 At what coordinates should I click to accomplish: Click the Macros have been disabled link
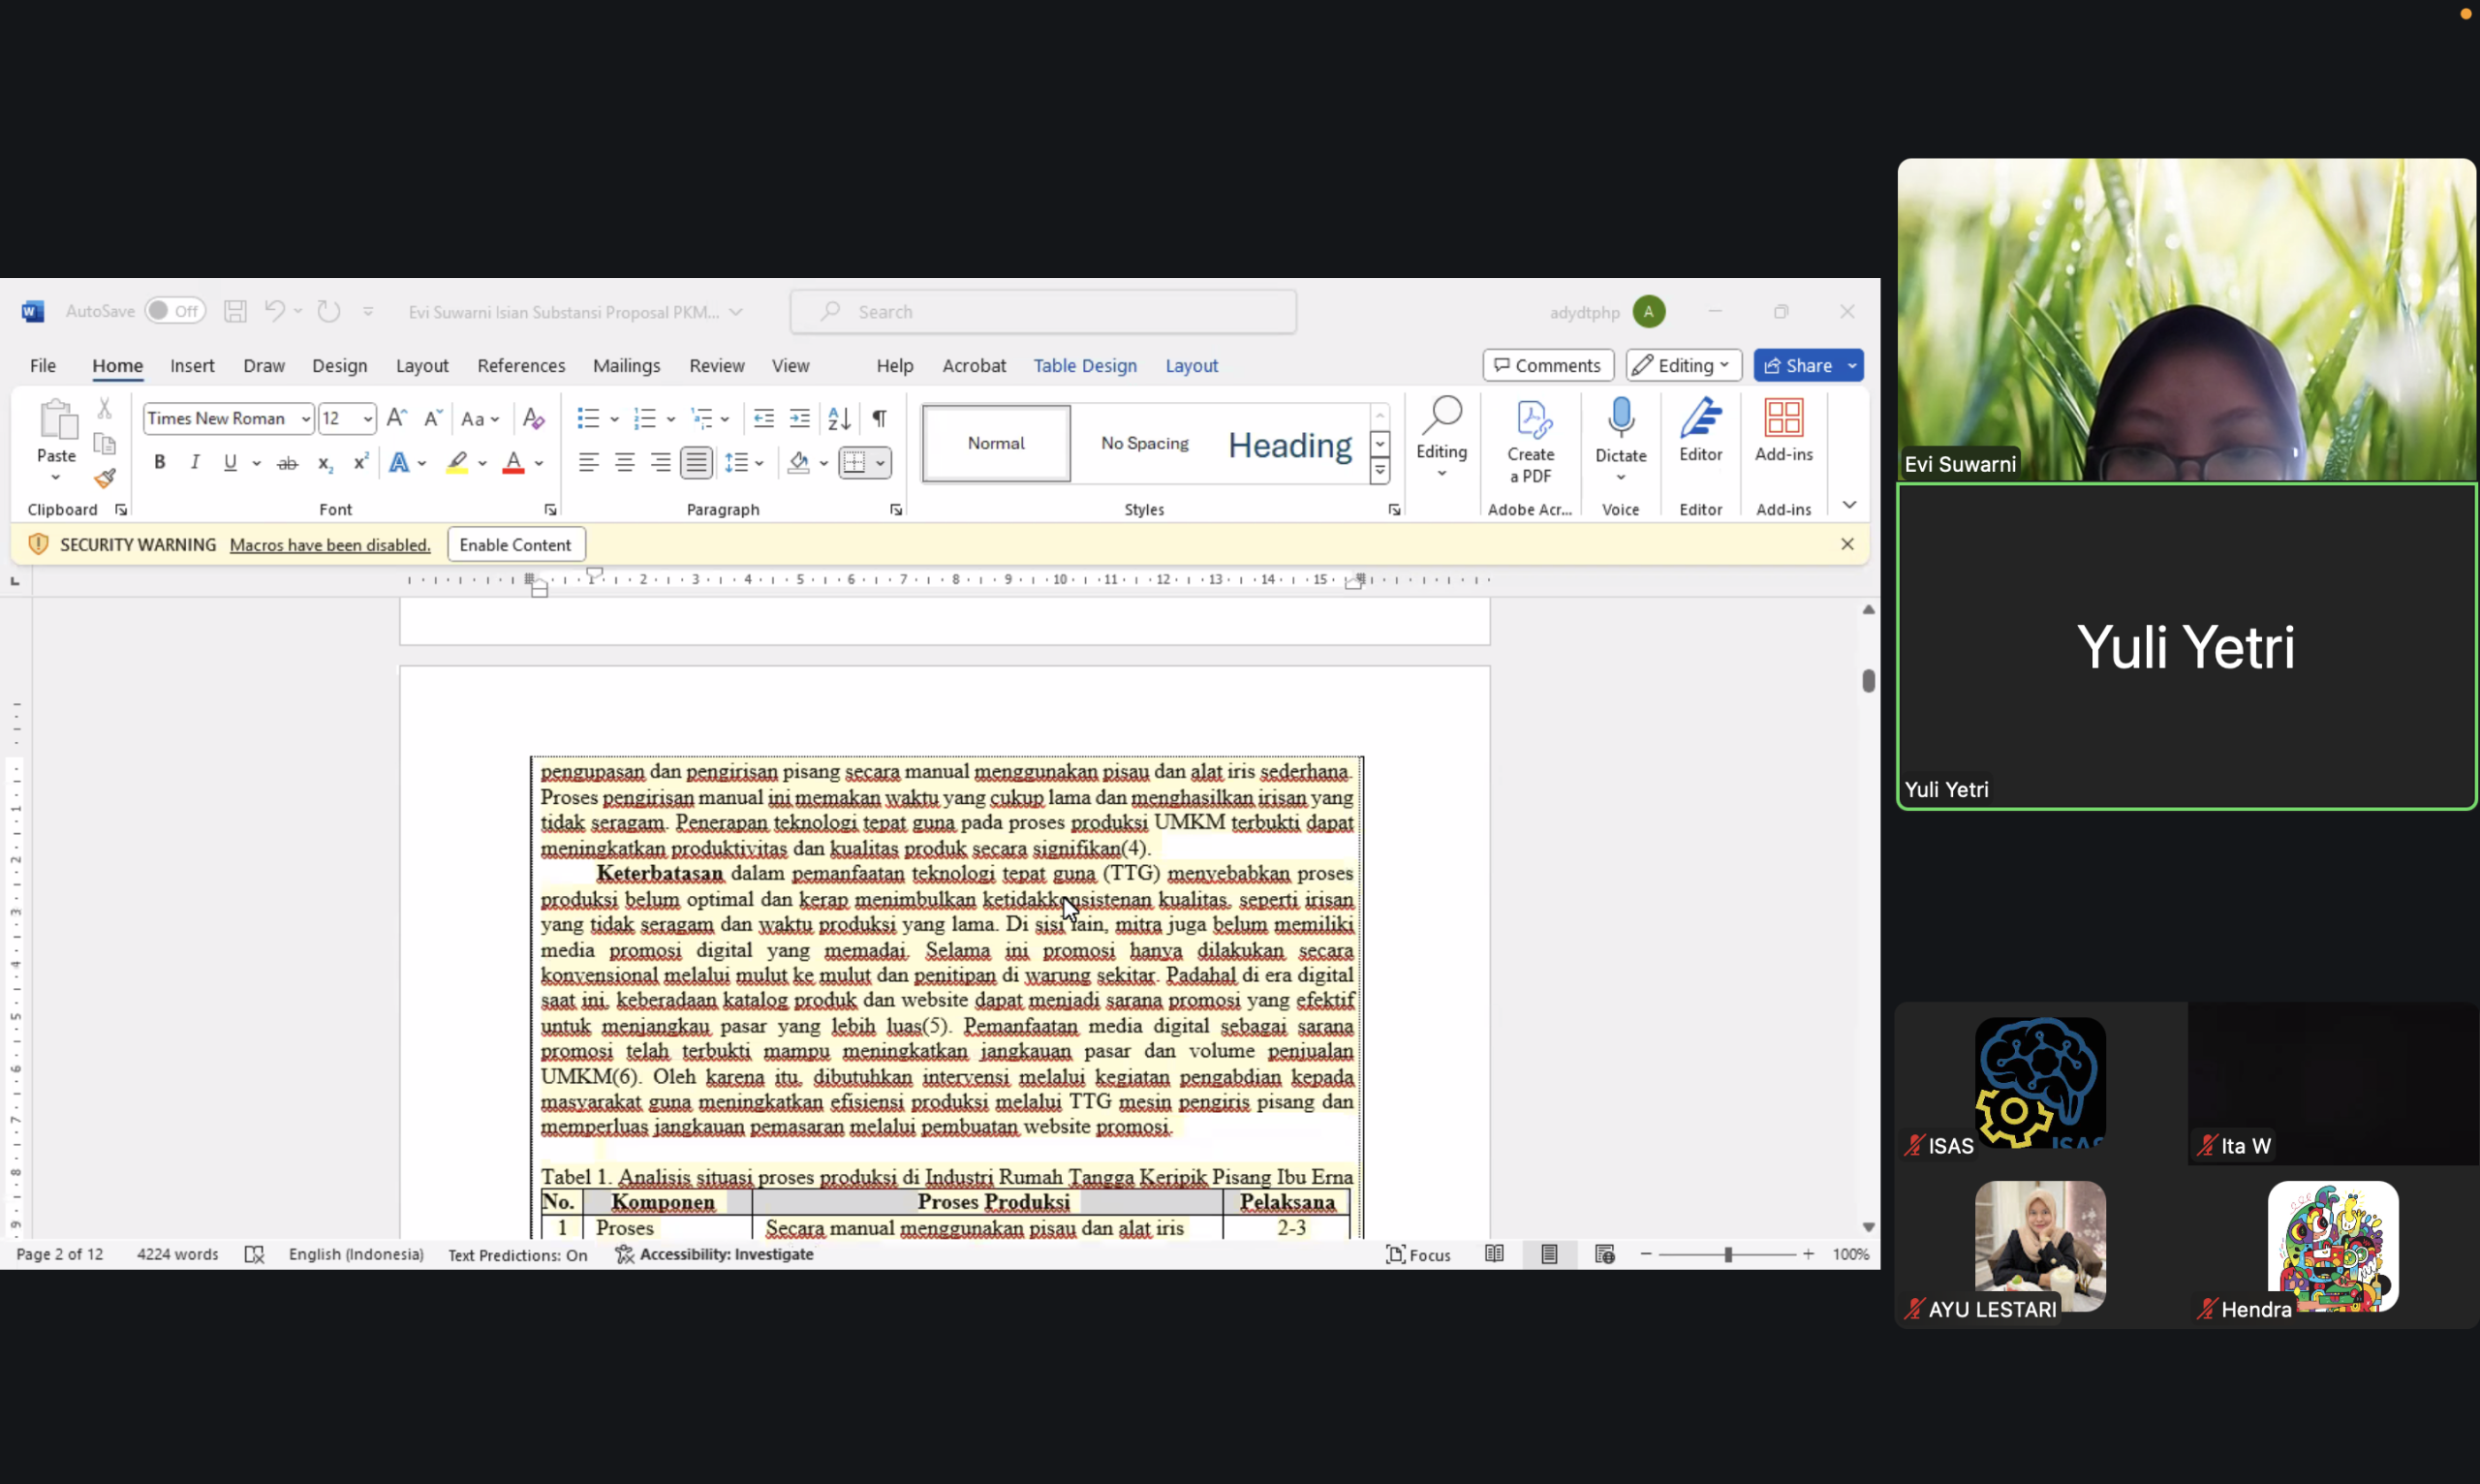(330, 544)
